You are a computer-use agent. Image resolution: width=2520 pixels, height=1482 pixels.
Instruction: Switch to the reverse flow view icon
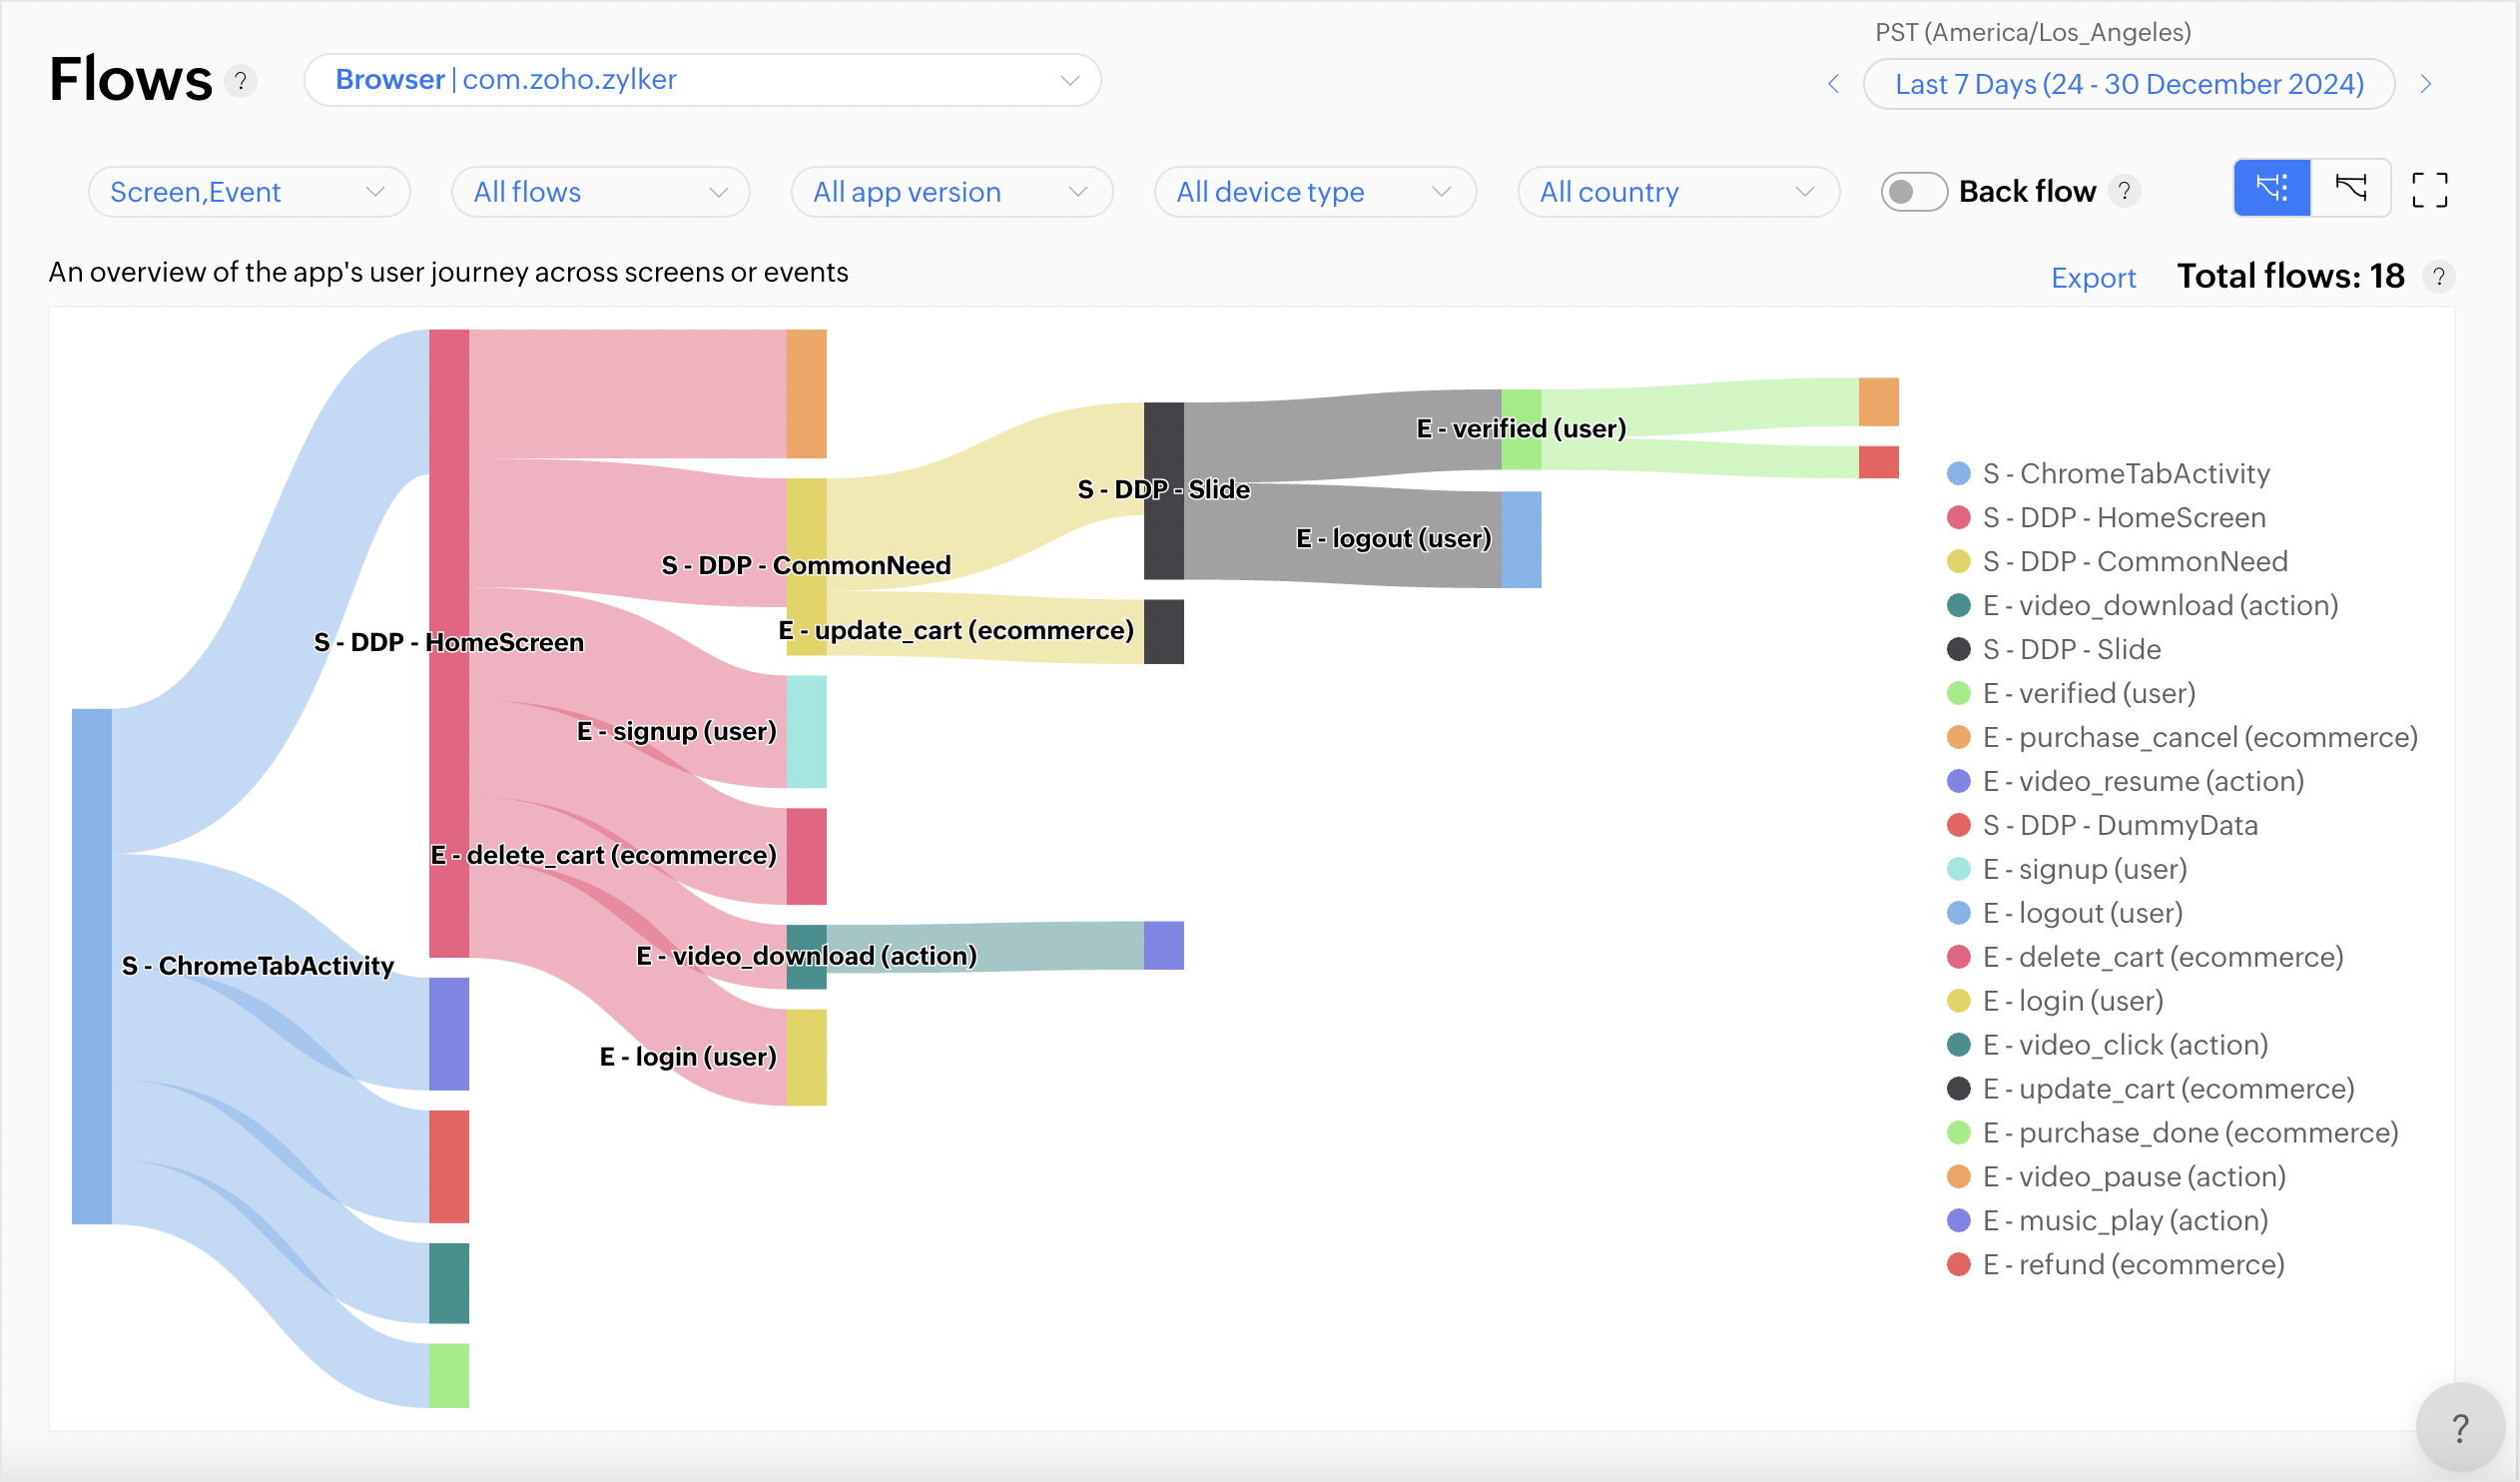(2350, 188)
